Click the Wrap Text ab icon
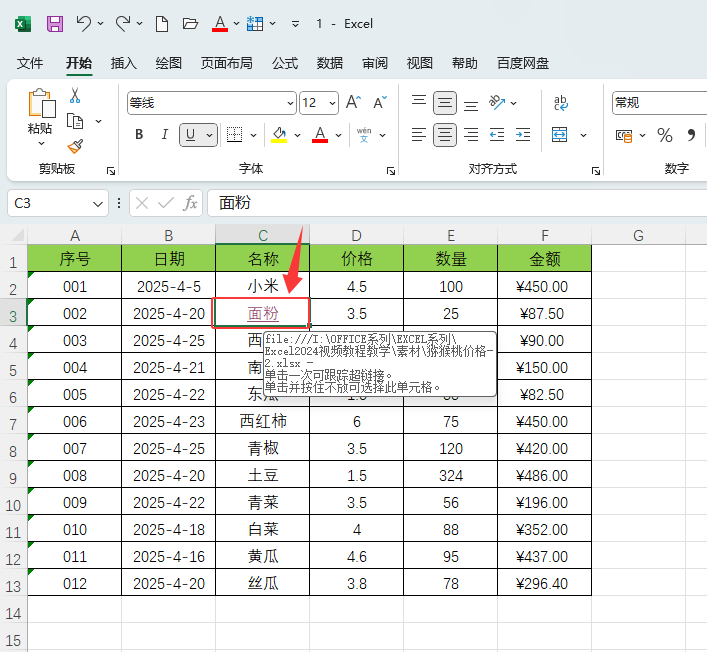Image resolution: width=707 pixels, height=652 pixels. (x=561, y=103)
